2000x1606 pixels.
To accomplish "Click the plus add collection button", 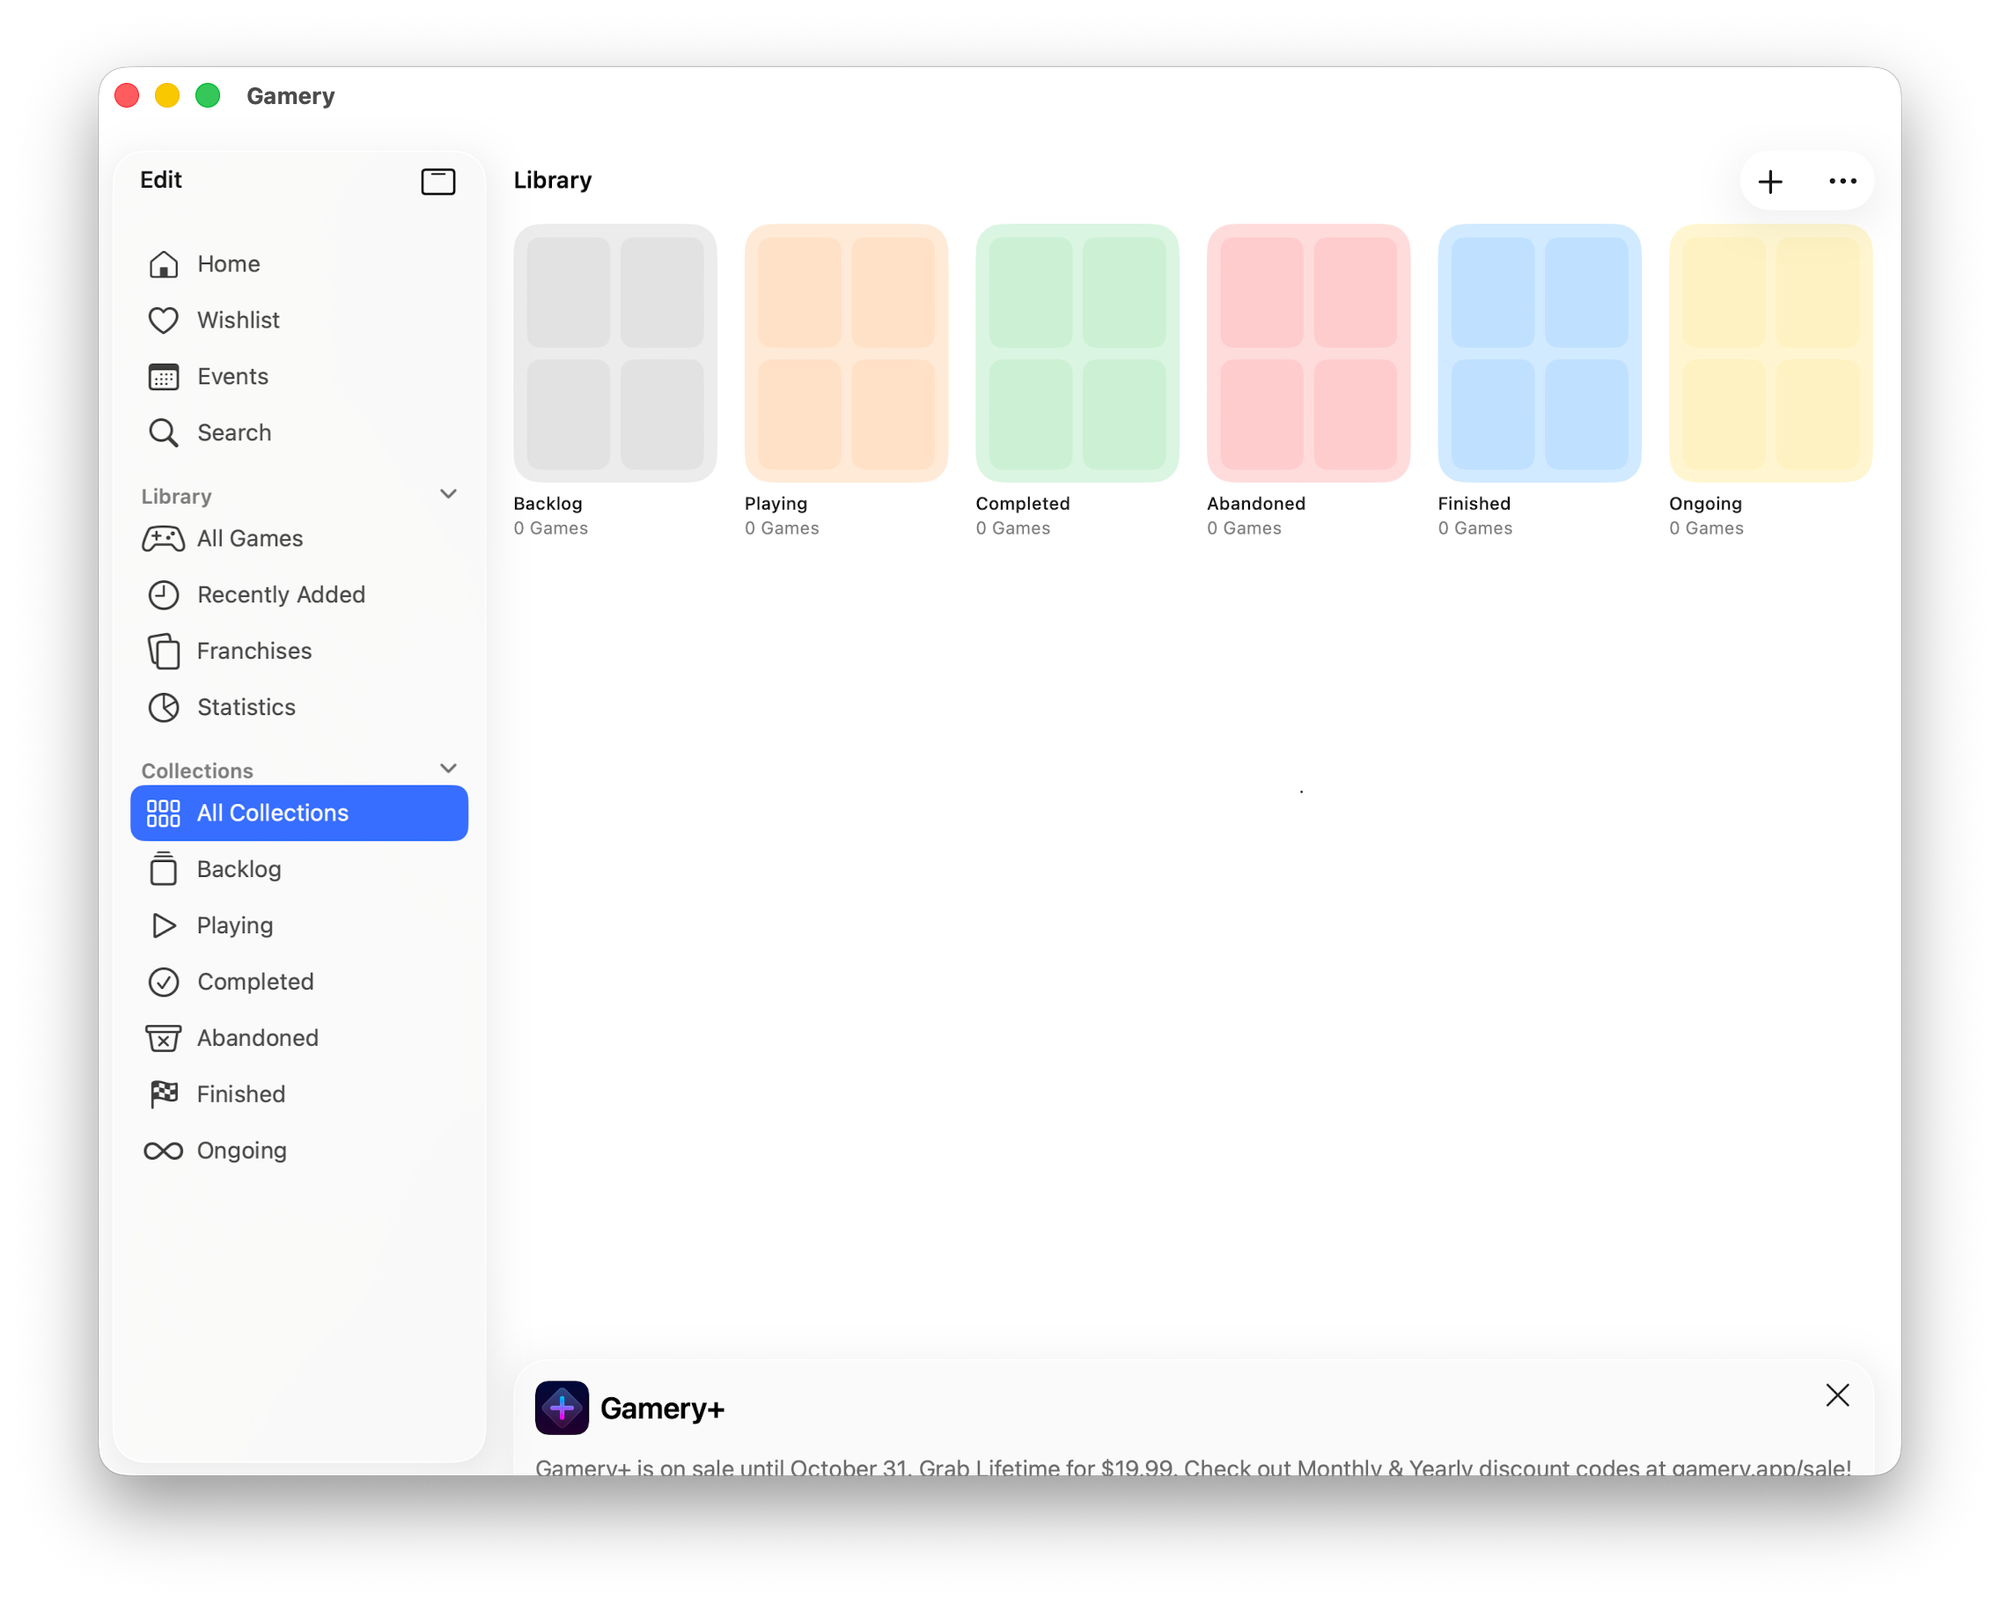I will 1770,181.
